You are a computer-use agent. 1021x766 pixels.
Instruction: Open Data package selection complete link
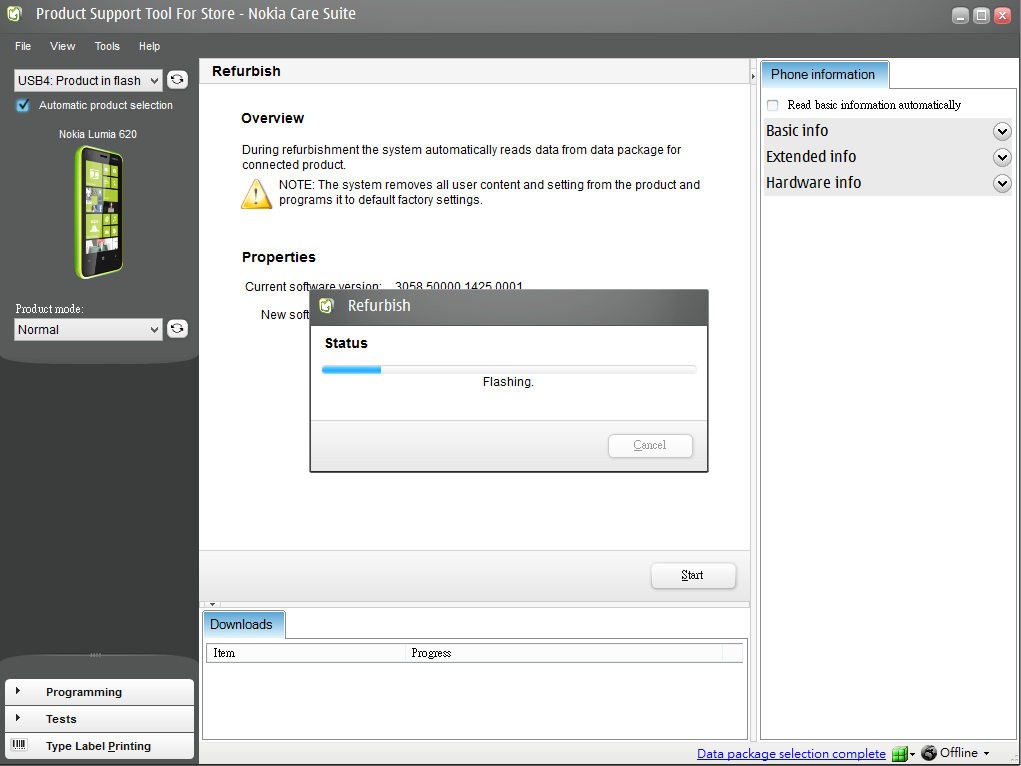coord(791,754)
